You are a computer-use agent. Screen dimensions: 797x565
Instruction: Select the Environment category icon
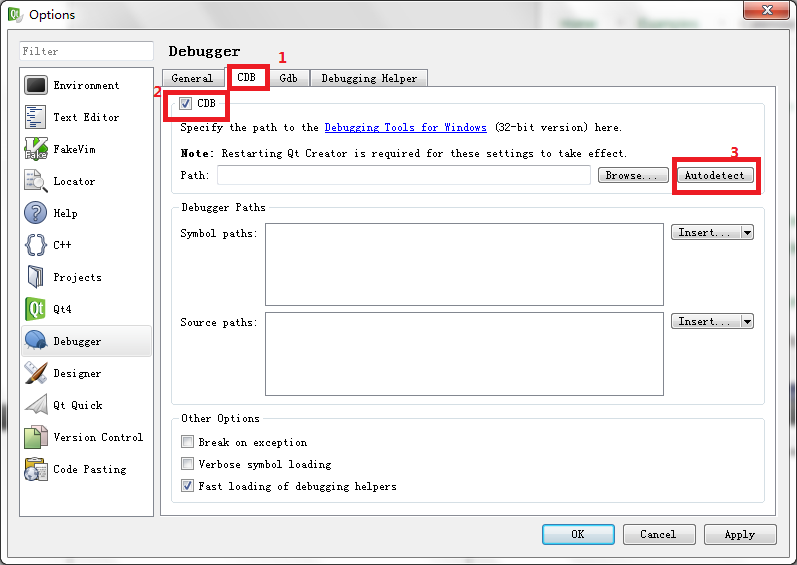[36, 86]
